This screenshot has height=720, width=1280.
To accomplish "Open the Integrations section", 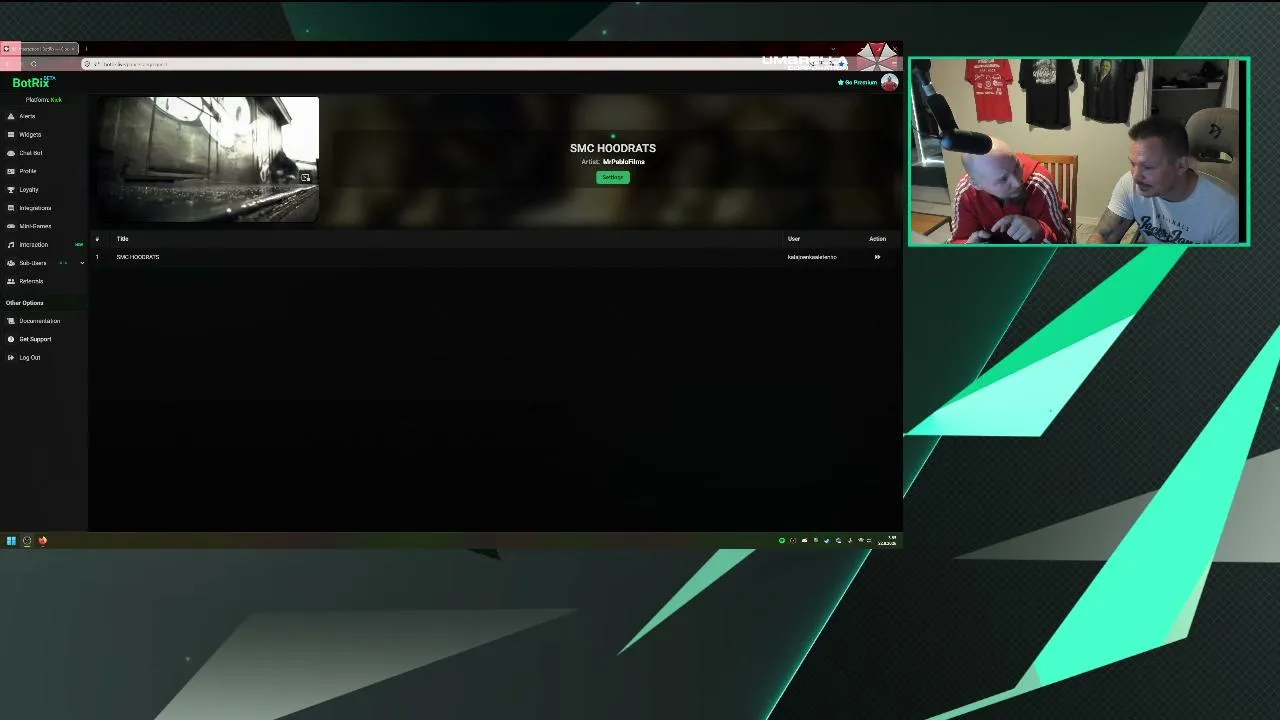I will point(35,208).
